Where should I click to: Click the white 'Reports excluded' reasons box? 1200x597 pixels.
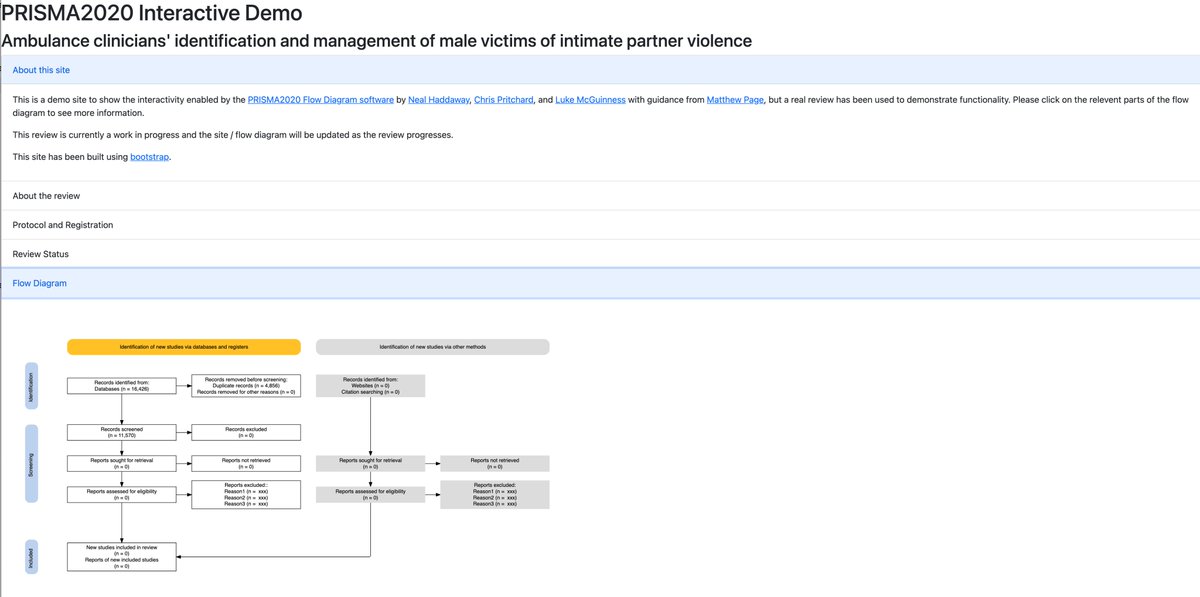tap(246, 495)
